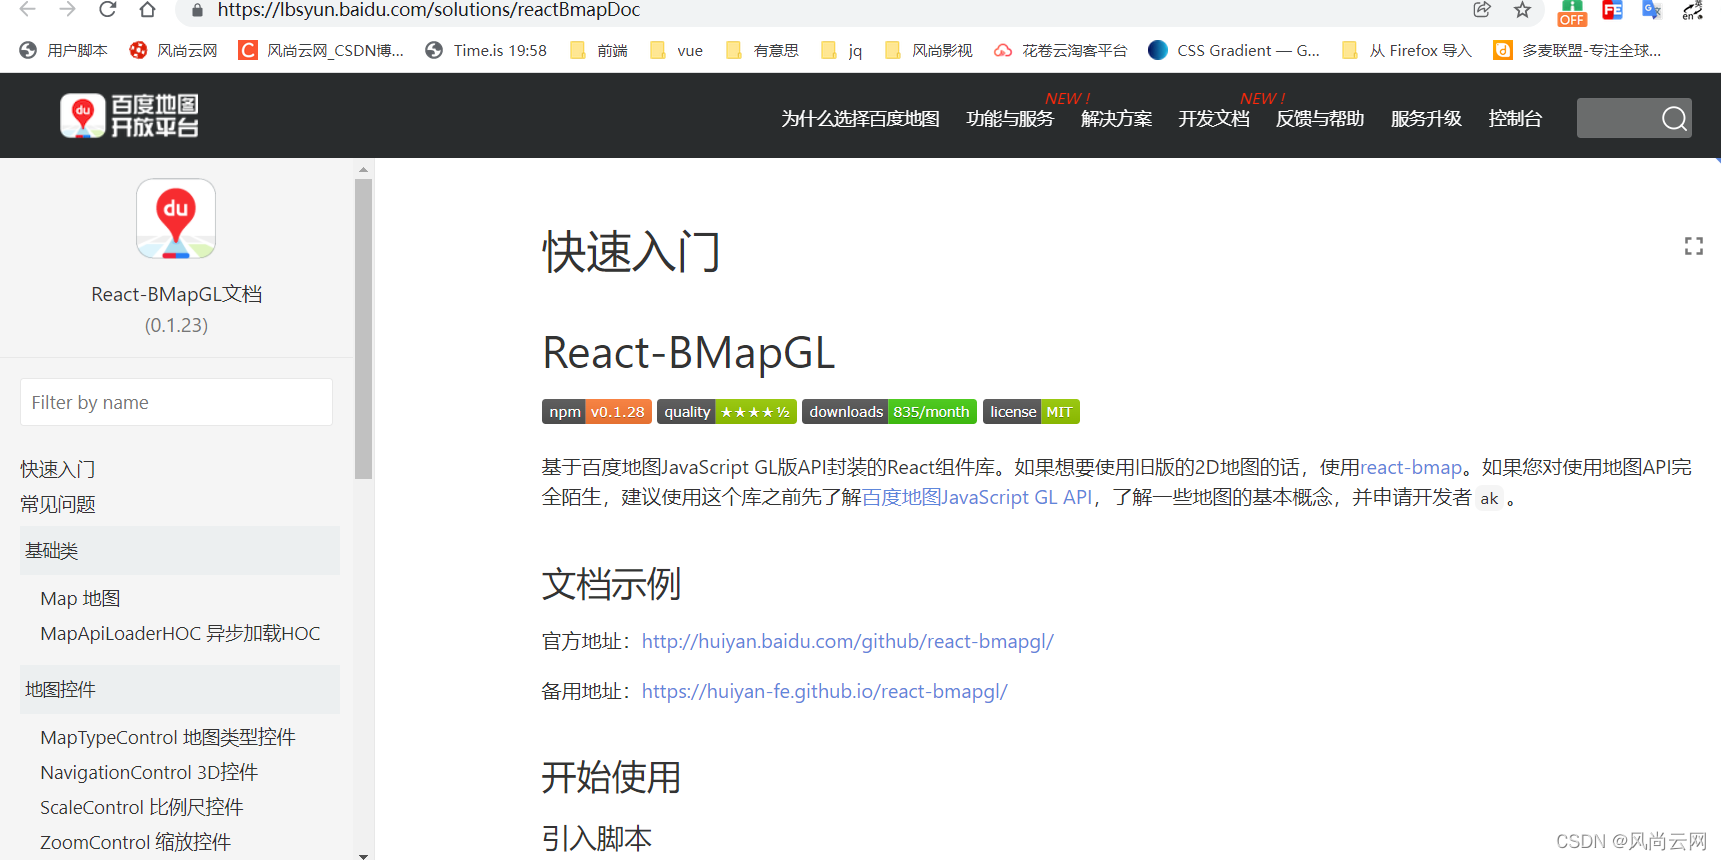1721x860 pixels.
Task: Open the 前端 bookmark folder
Action: 598,50
